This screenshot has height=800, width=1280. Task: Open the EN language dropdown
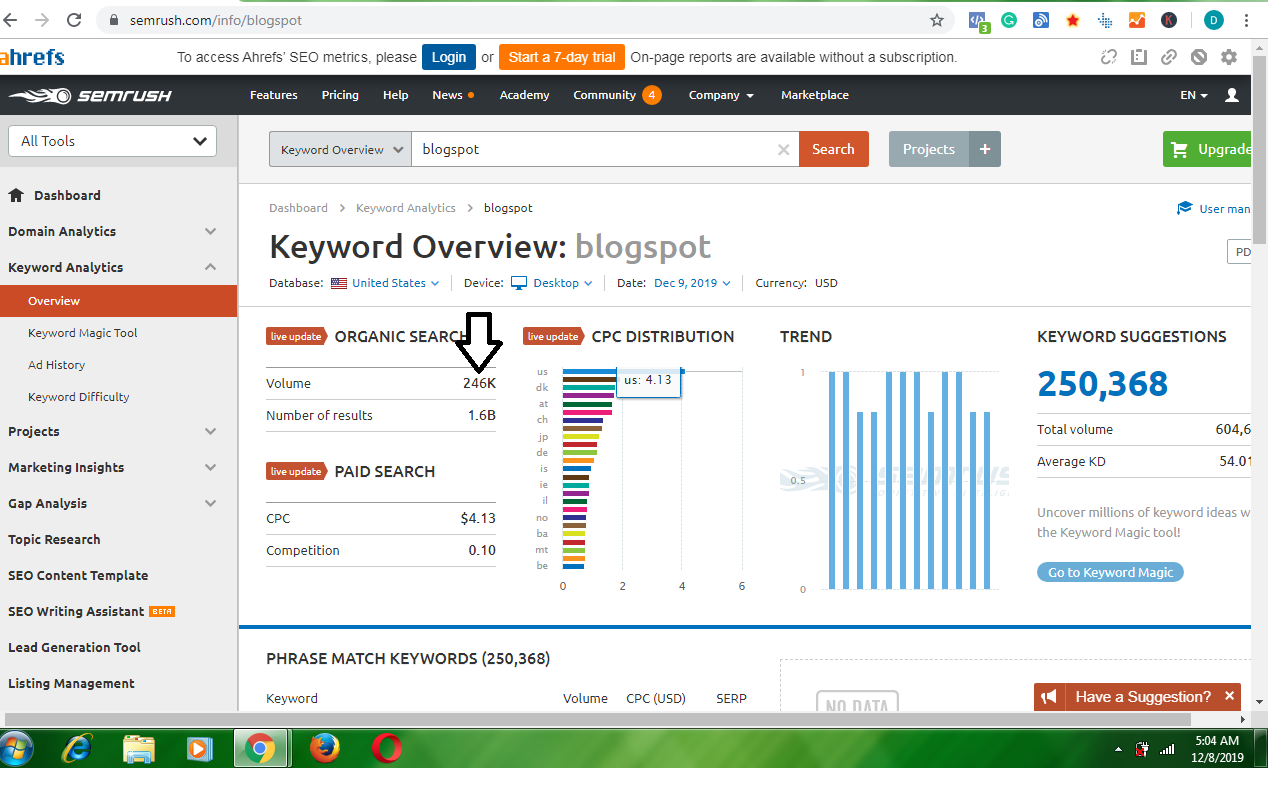coord(1194,95)
